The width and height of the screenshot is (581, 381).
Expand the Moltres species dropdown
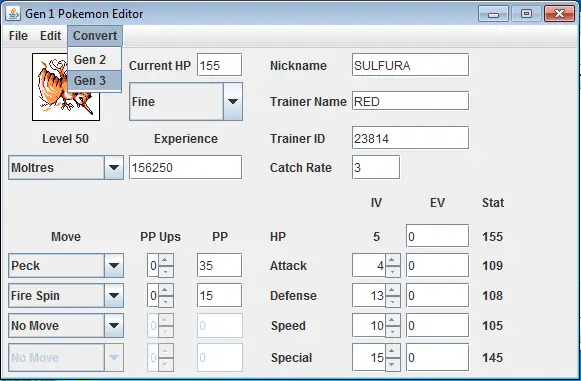coord(114,168)
